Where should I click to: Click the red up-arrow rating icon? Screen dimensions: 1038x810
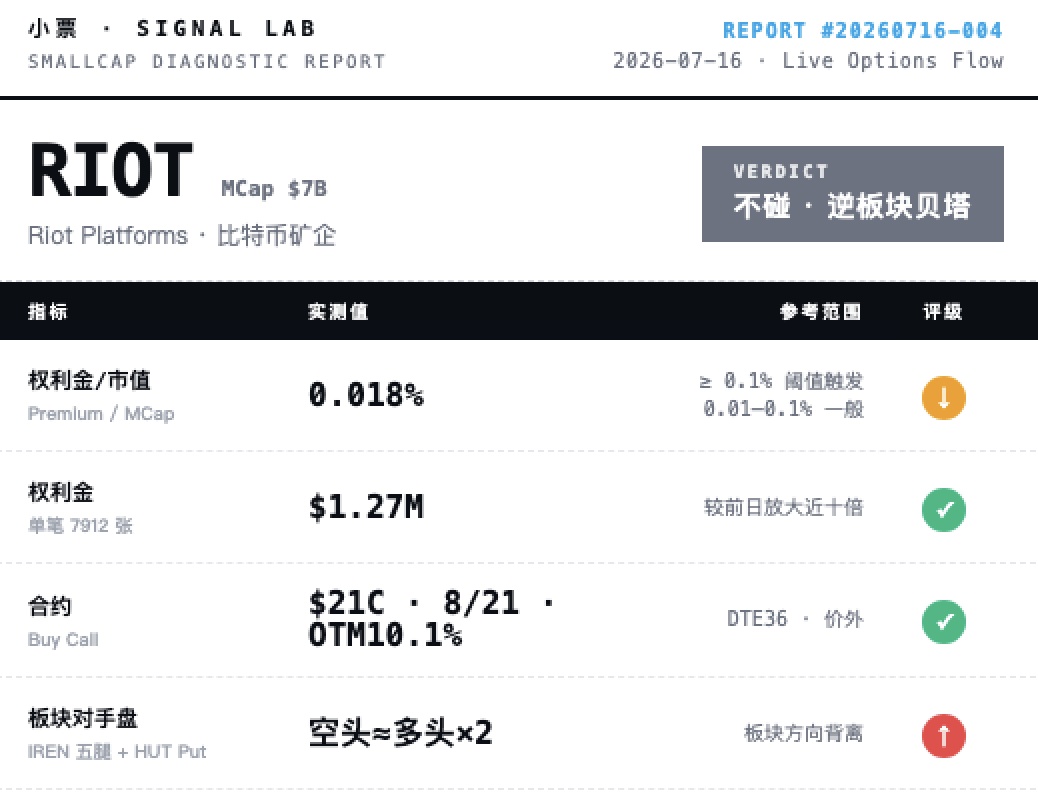point(943,735)
